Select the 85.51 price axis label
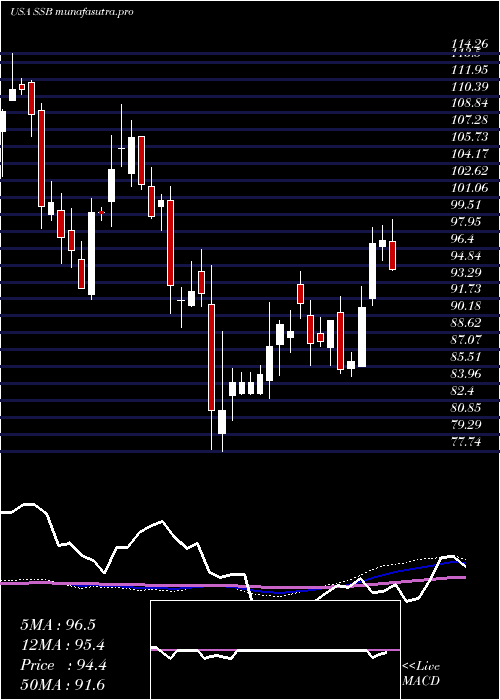This screenshot has height=700, width=500. (468, 357)
